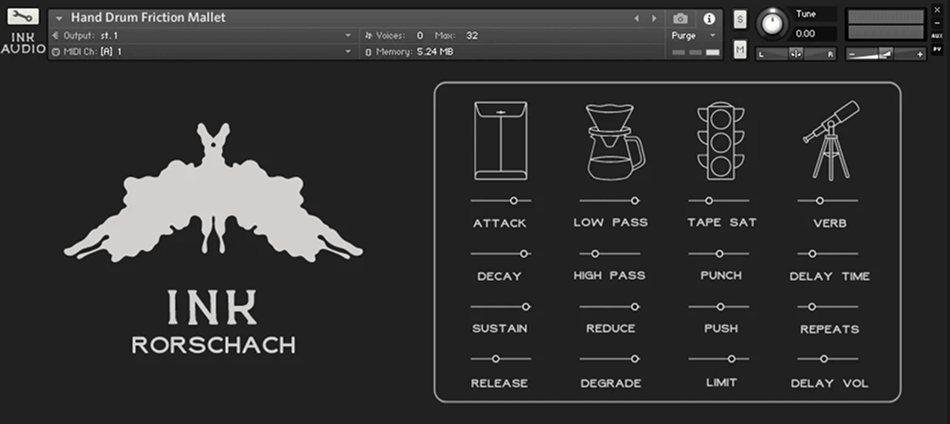Click the TAPE SAT label
Viewport: 950px width, 424px height.
click(722, 222)
